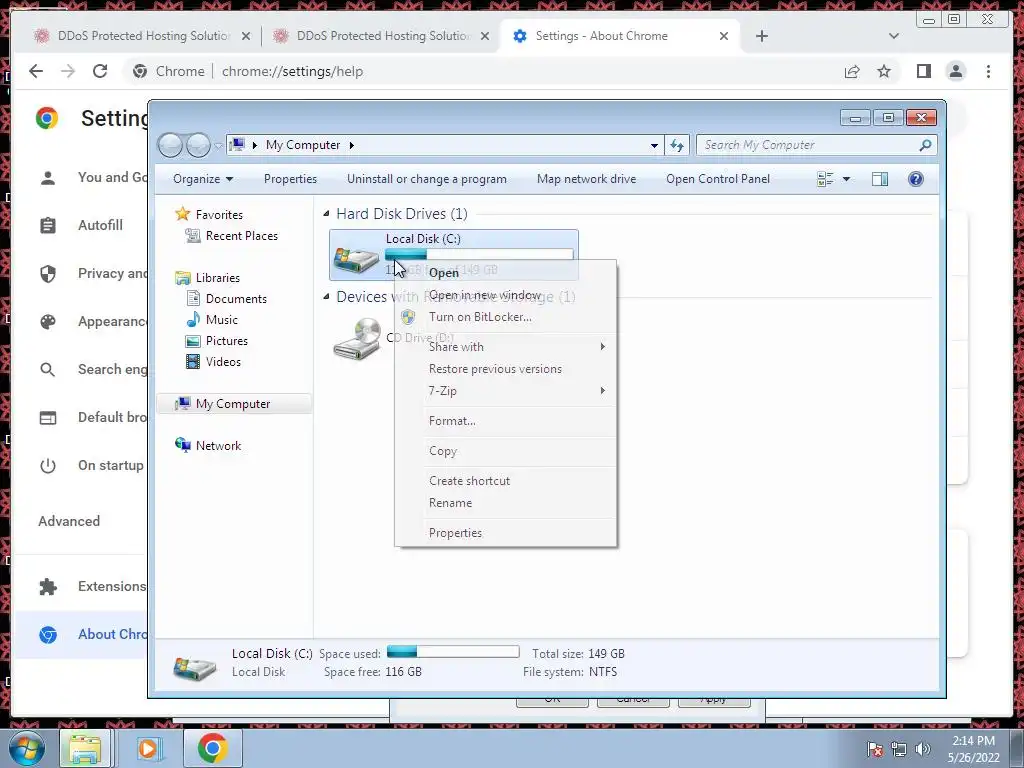Collapse the Hard Disk Drives group
Viewport: 1024px width, 768px height.
327,214
